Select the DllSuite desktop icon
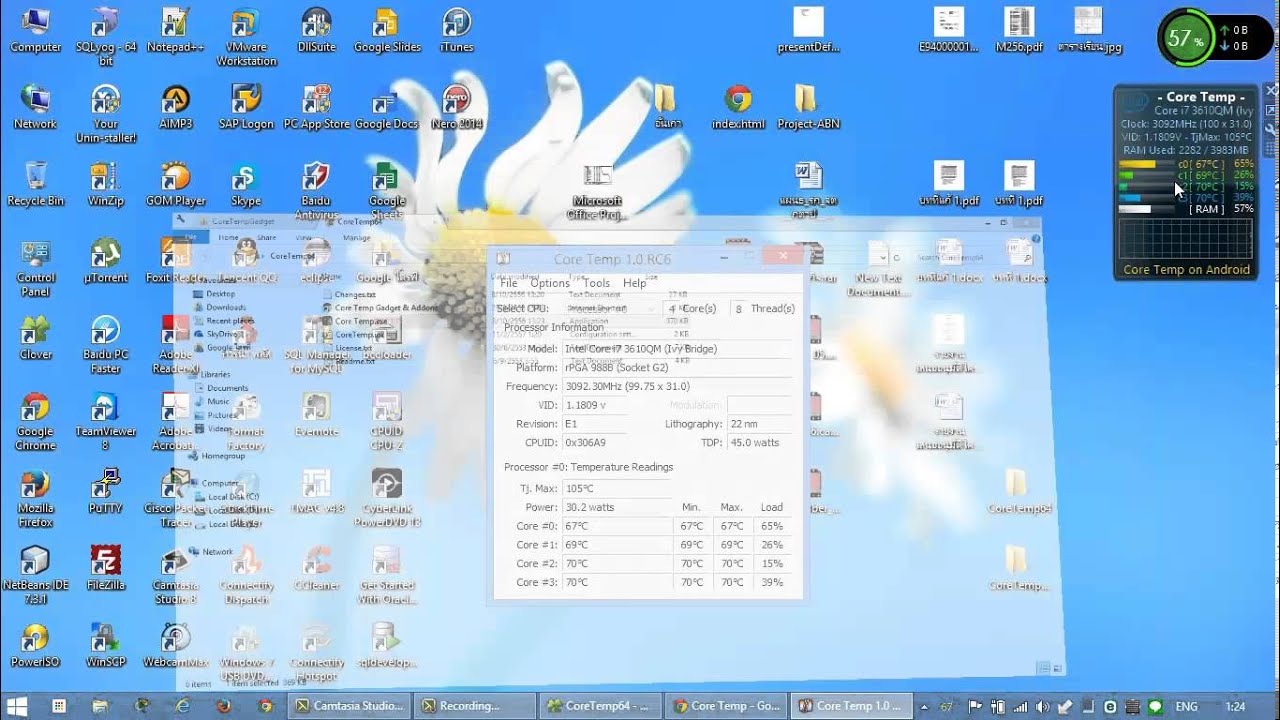Image resolution: width=1280 pixels, height=720 pixels. tap(316, 31)
